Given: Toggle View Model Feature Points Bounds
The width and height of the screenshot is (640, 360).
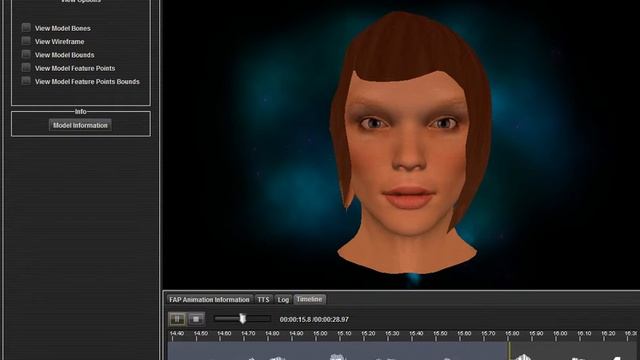Looking at the screenshot, I should (x=26, y=81).
